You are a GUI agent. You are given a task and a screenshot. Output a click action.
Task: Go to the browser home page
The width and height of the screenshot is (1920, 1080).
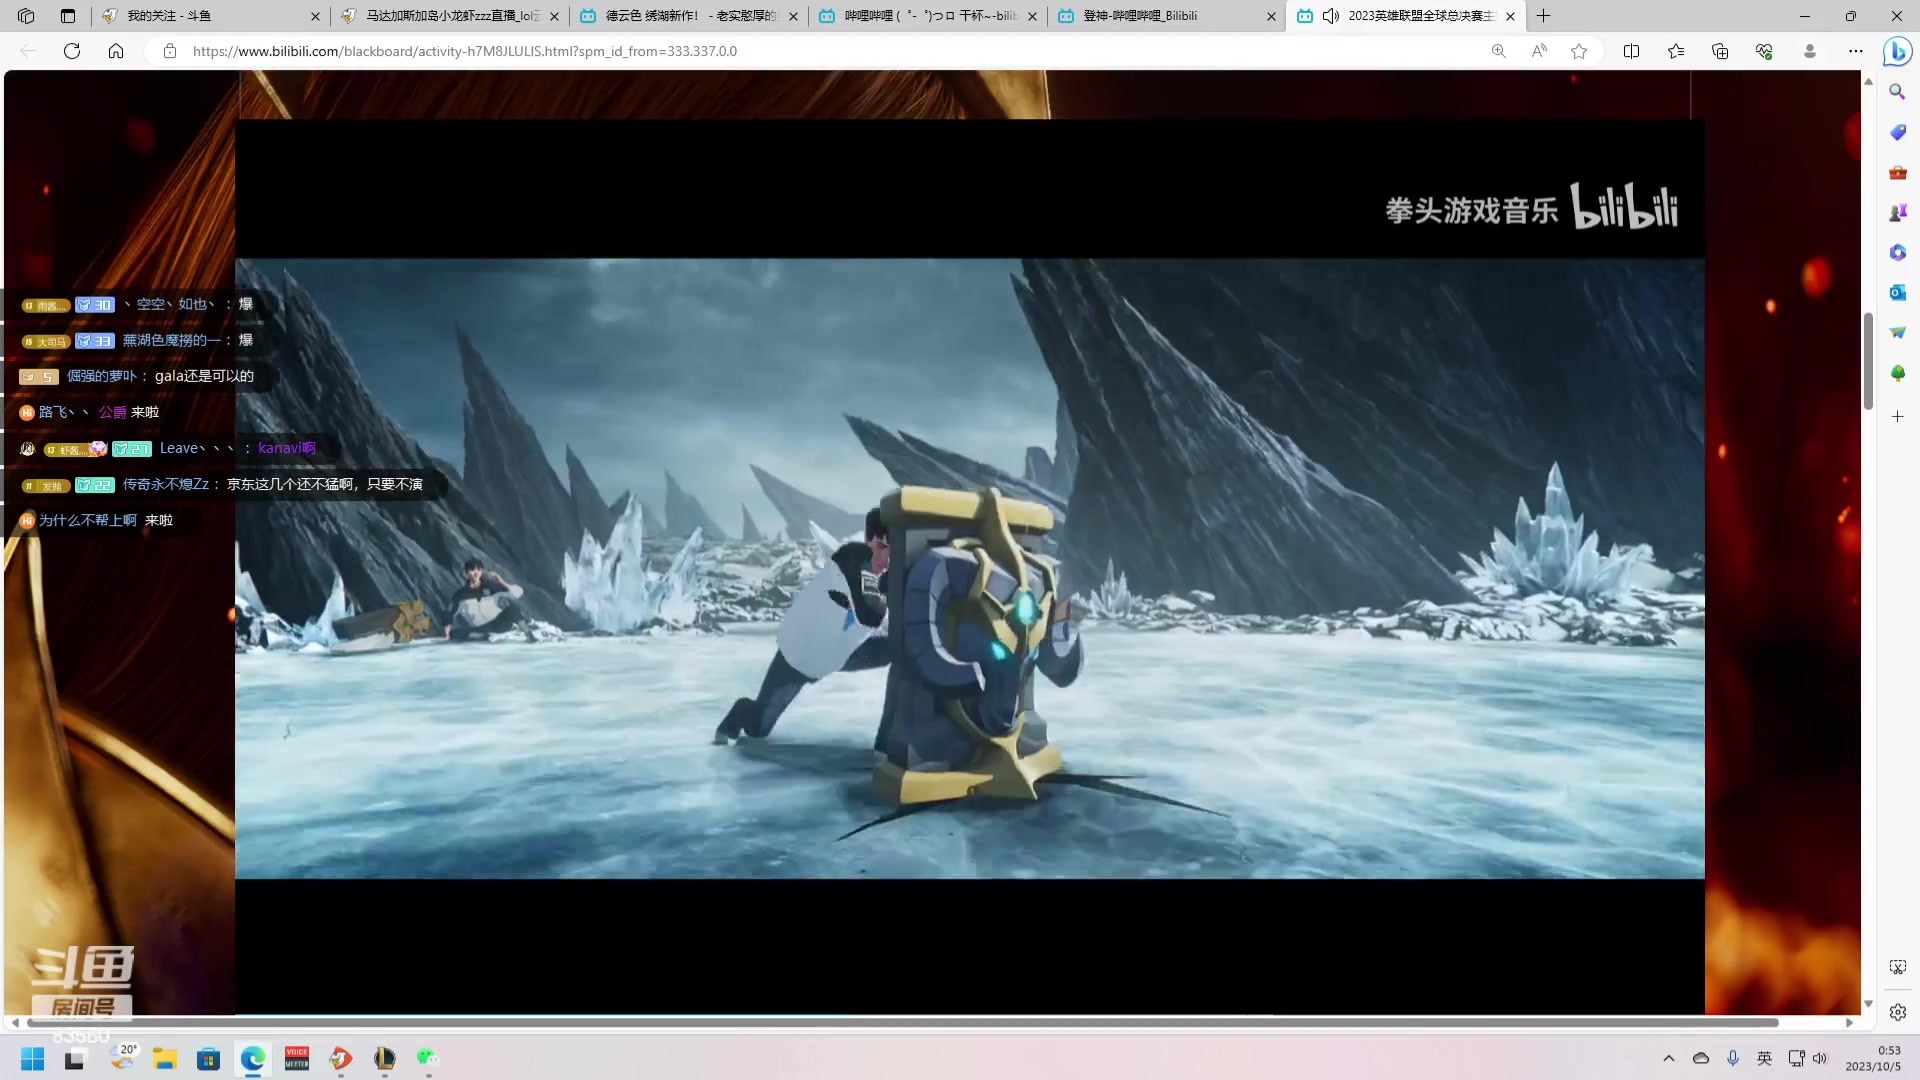coord(116,51)
